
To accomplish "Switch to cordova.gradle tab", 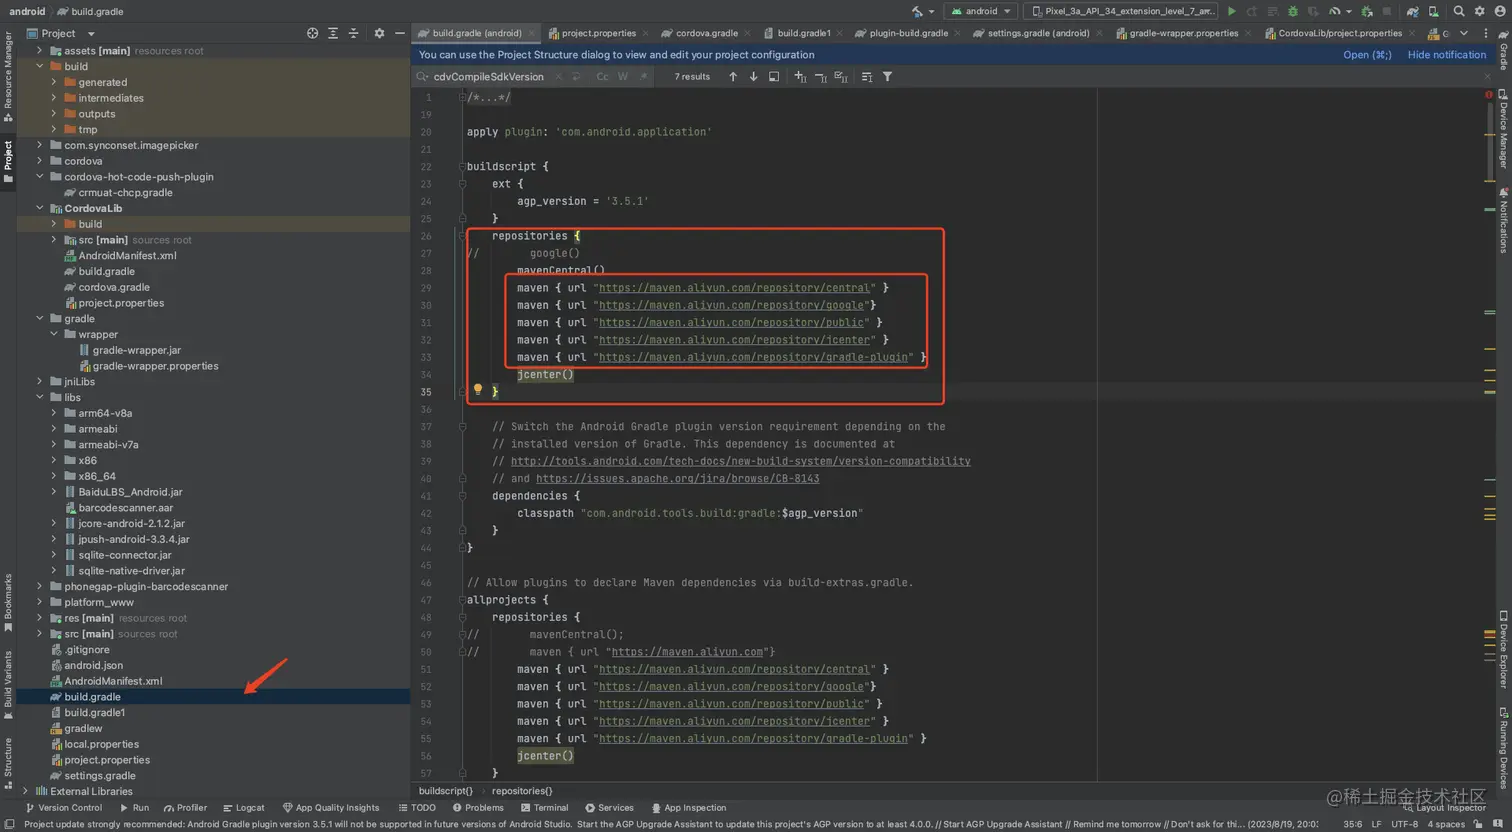I will point(706,33).
